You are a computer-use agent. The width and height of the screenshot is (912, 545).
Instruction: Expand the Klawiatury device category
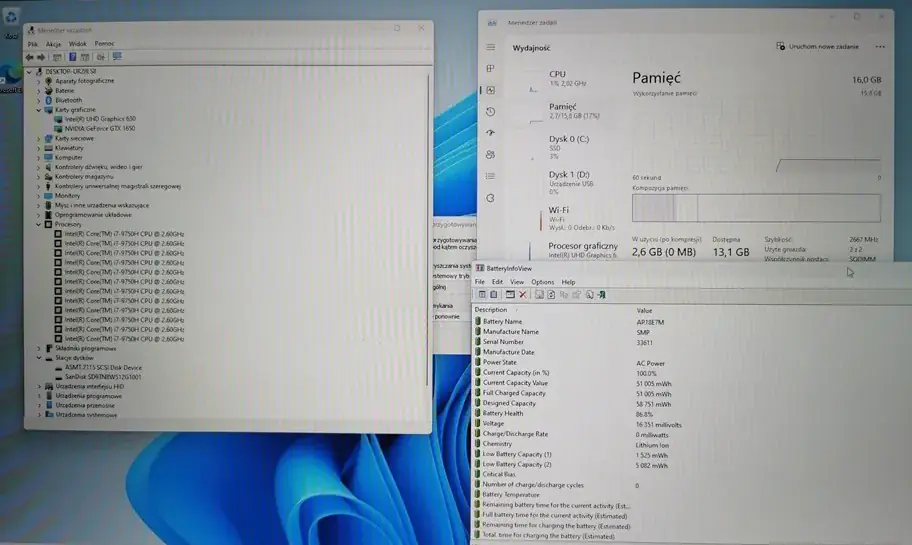(39, 148)
